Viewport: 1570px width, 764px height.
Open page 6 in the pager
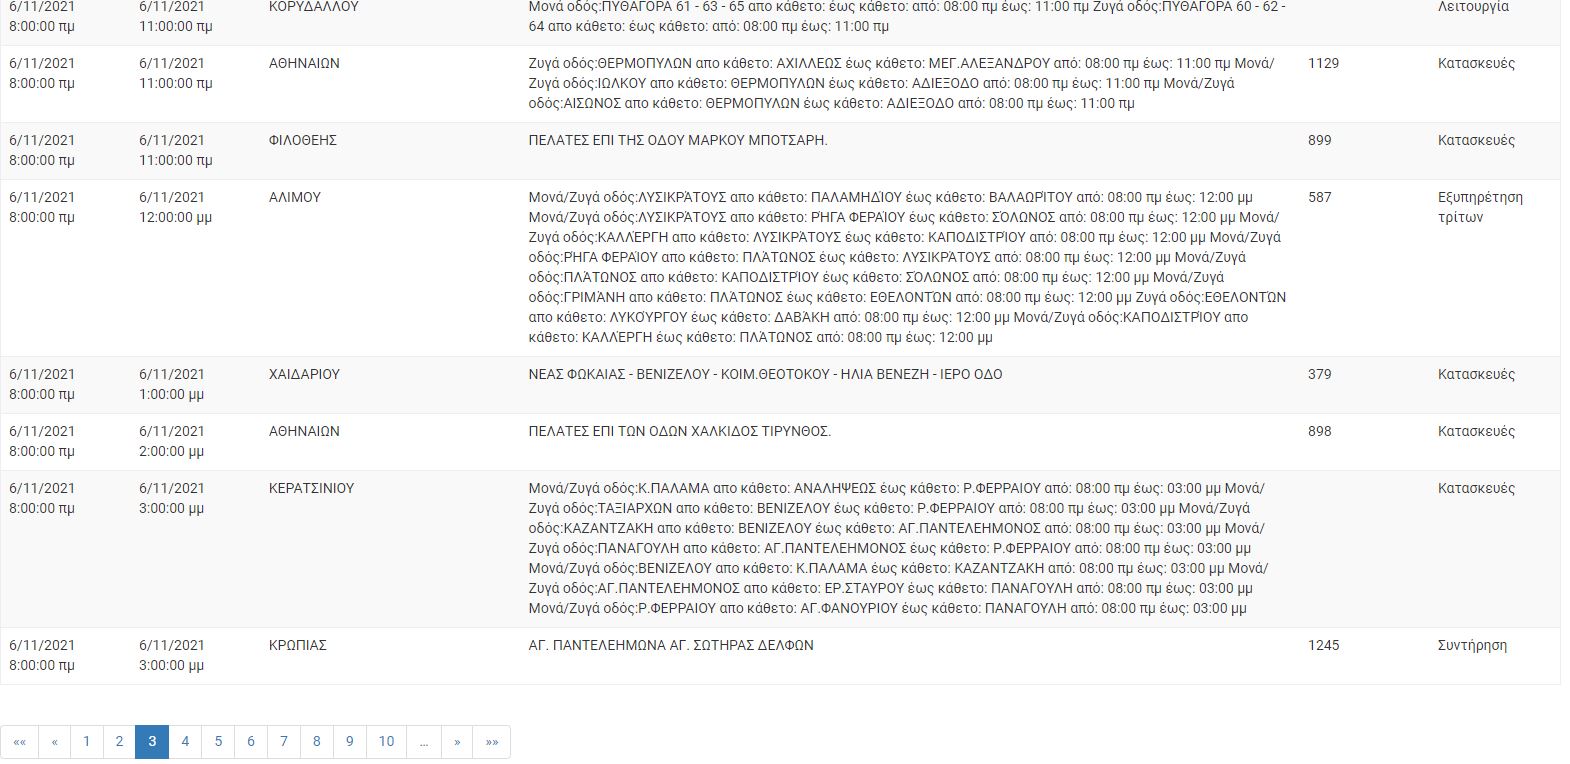(251, 742)
